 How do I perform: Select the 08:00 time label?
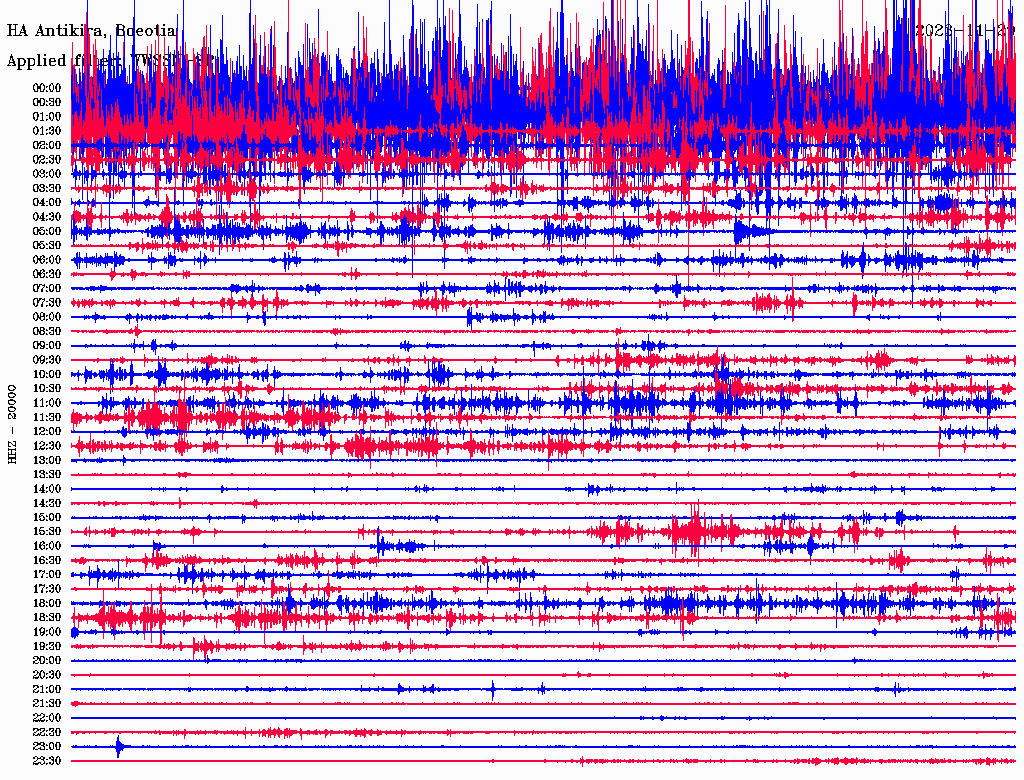click(x=47, y=317)
